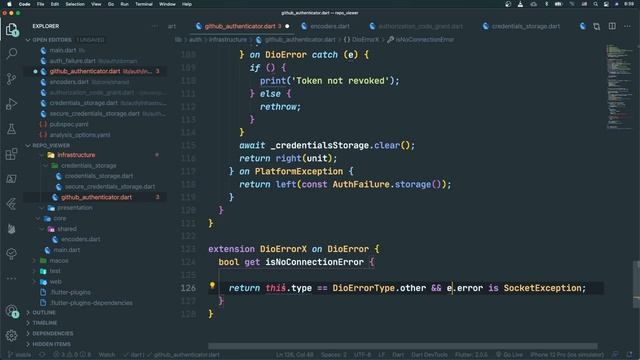Click isNoConnectionError in the breadcrumb
This screenshot has height=360, width=640.
(x=424, y=40)
